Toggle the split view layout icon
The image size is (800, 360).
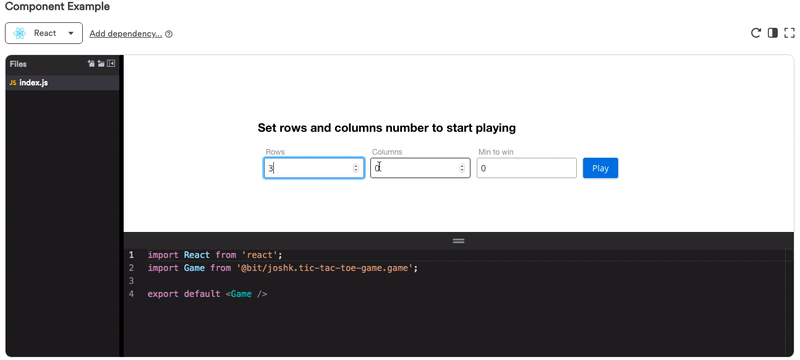click(x=772, y=33)
